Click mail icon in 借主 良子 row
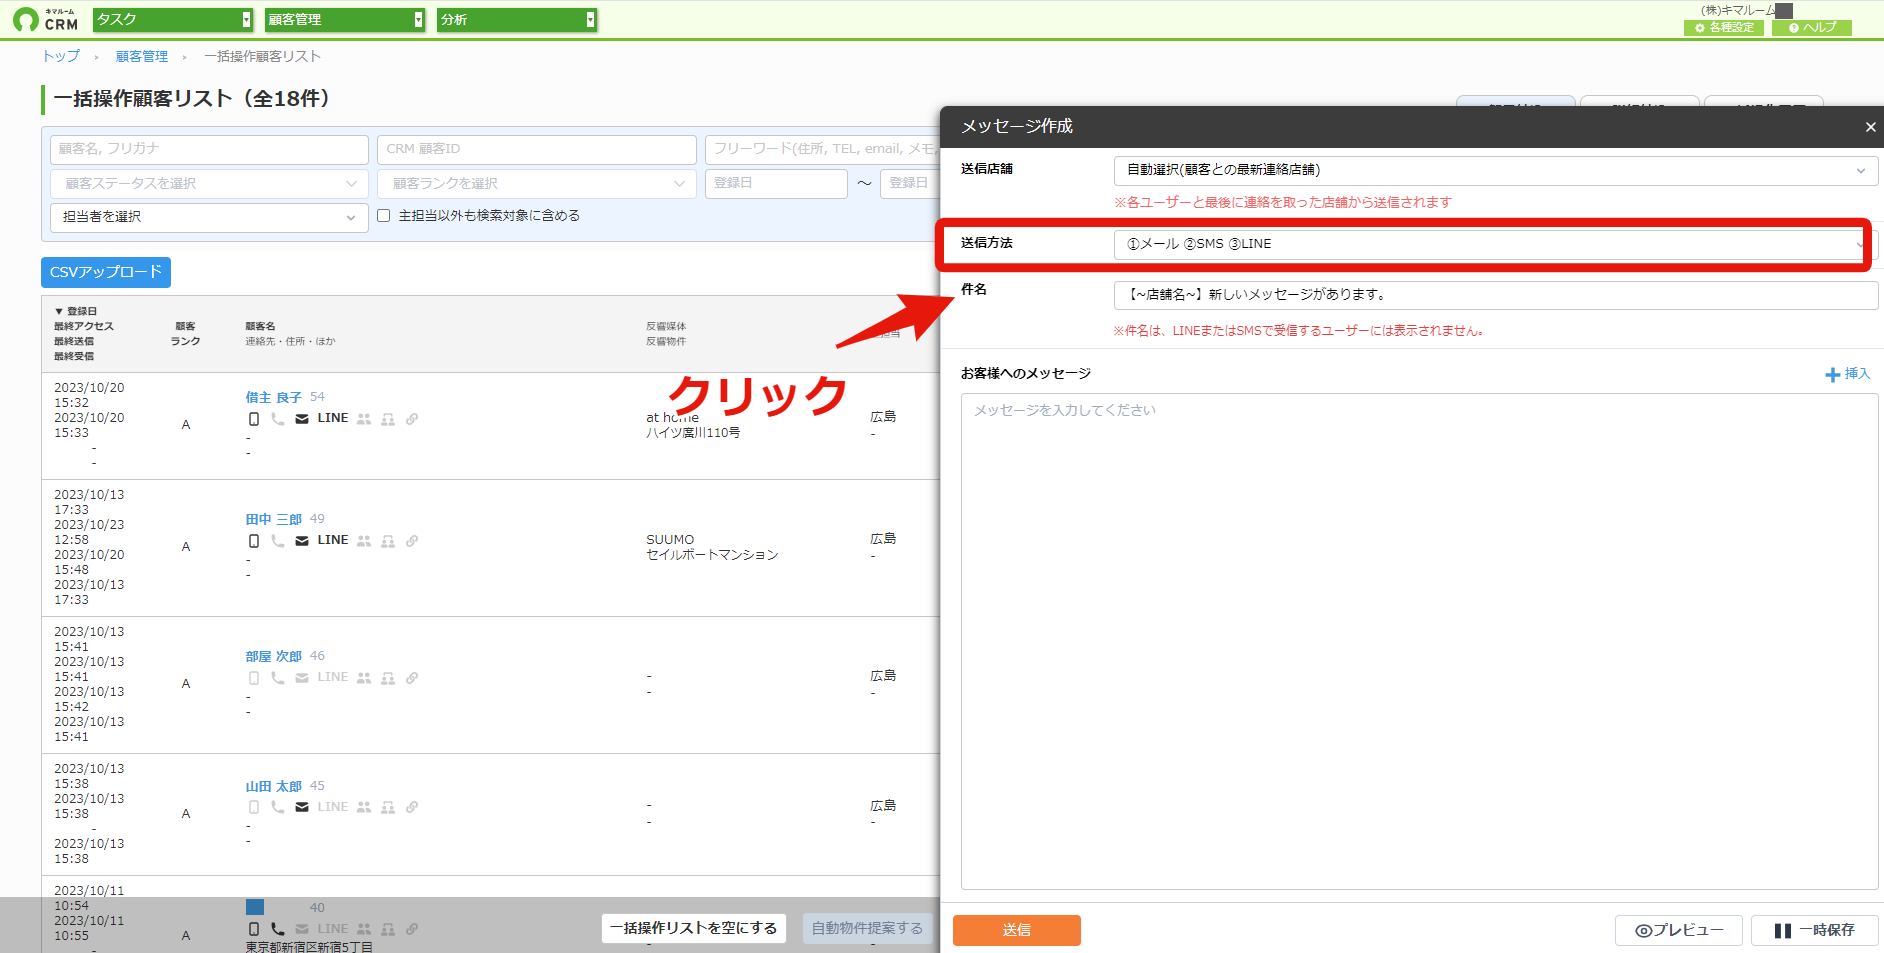Image resolution: width=1884 pixels, height=953 pixels. click(x=302, y=419)
